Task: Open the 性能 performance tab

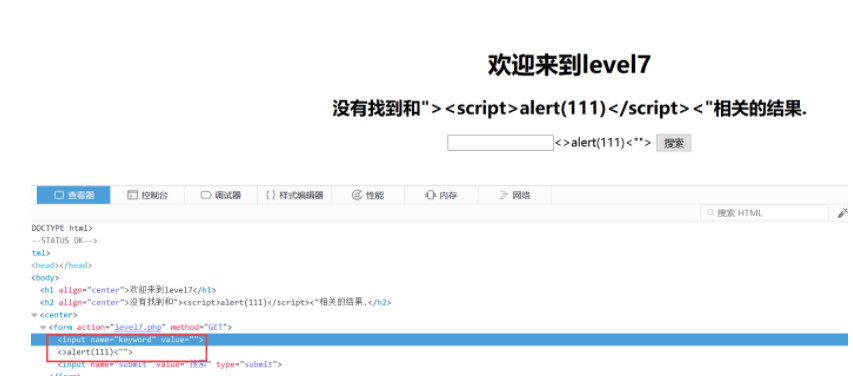Action: [368, 195]
